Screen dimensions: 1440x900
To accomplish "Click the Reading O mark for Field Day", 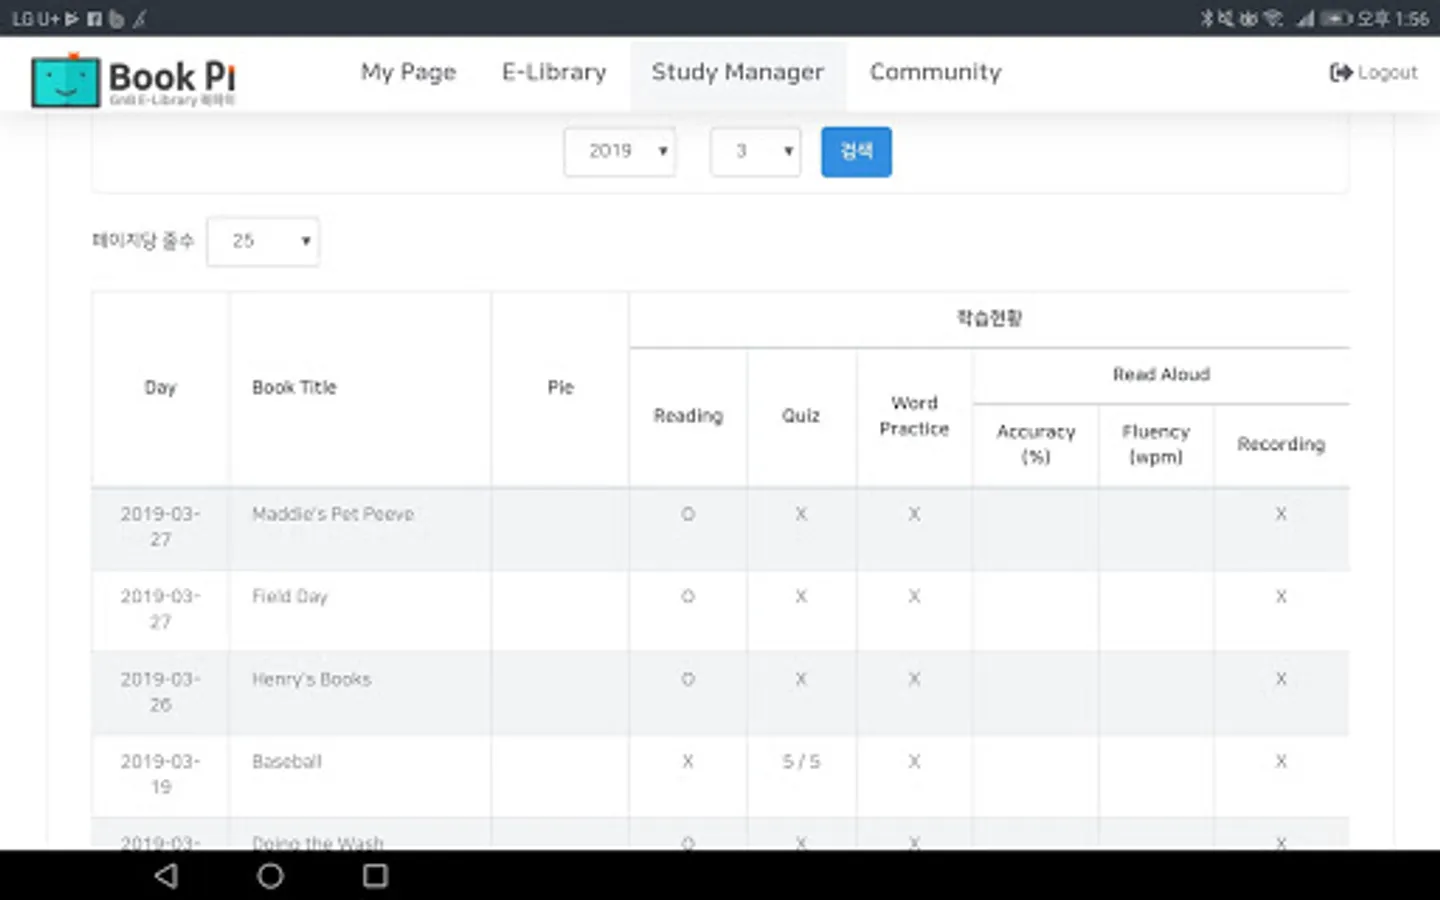I will tap(688, 597).
